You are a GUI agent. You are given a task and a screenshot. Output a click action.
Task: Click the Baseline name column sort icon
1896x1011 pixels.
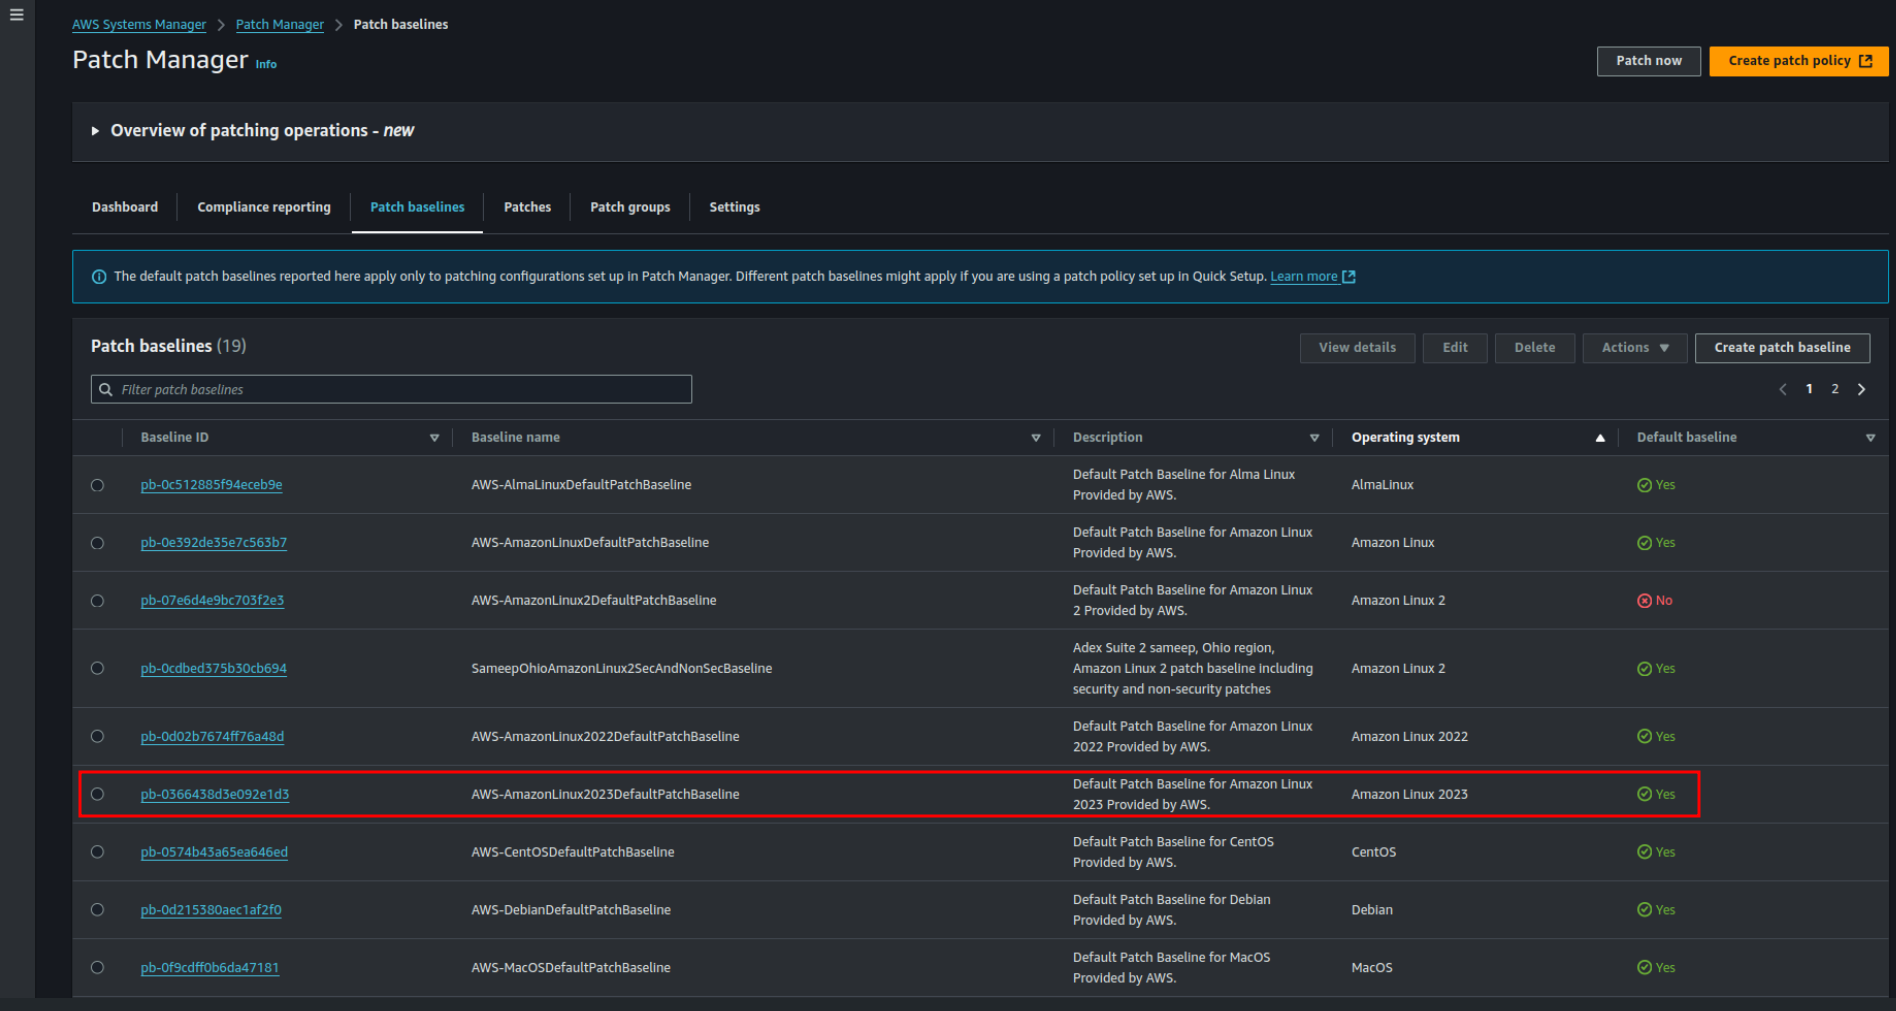pyautogui.click(x=1035, y=438)
